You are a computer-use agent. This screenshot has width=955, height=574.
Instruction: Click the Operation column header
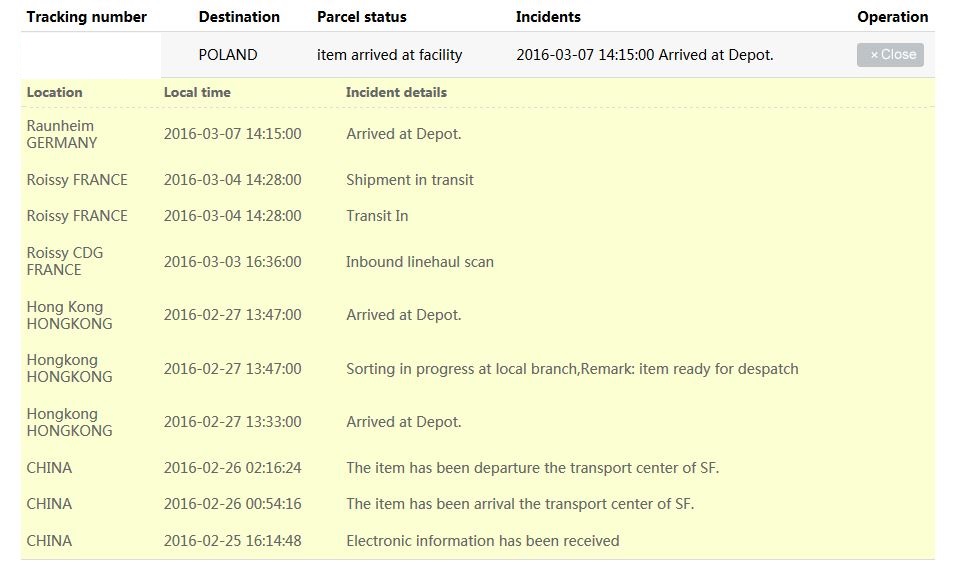[892, 17]
